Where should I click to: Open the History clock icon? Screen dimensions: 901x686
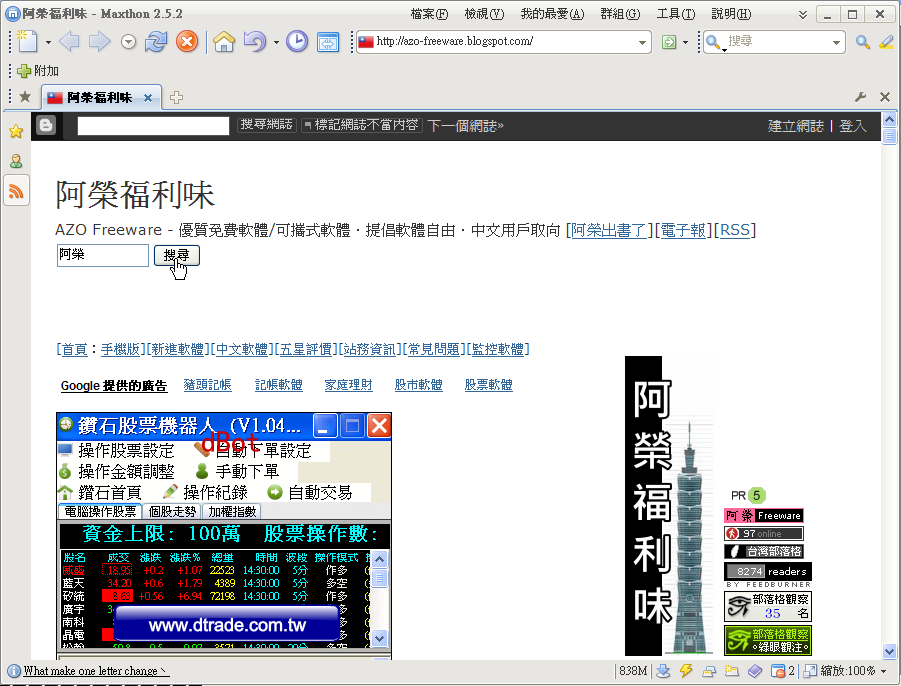click(298, 41)
